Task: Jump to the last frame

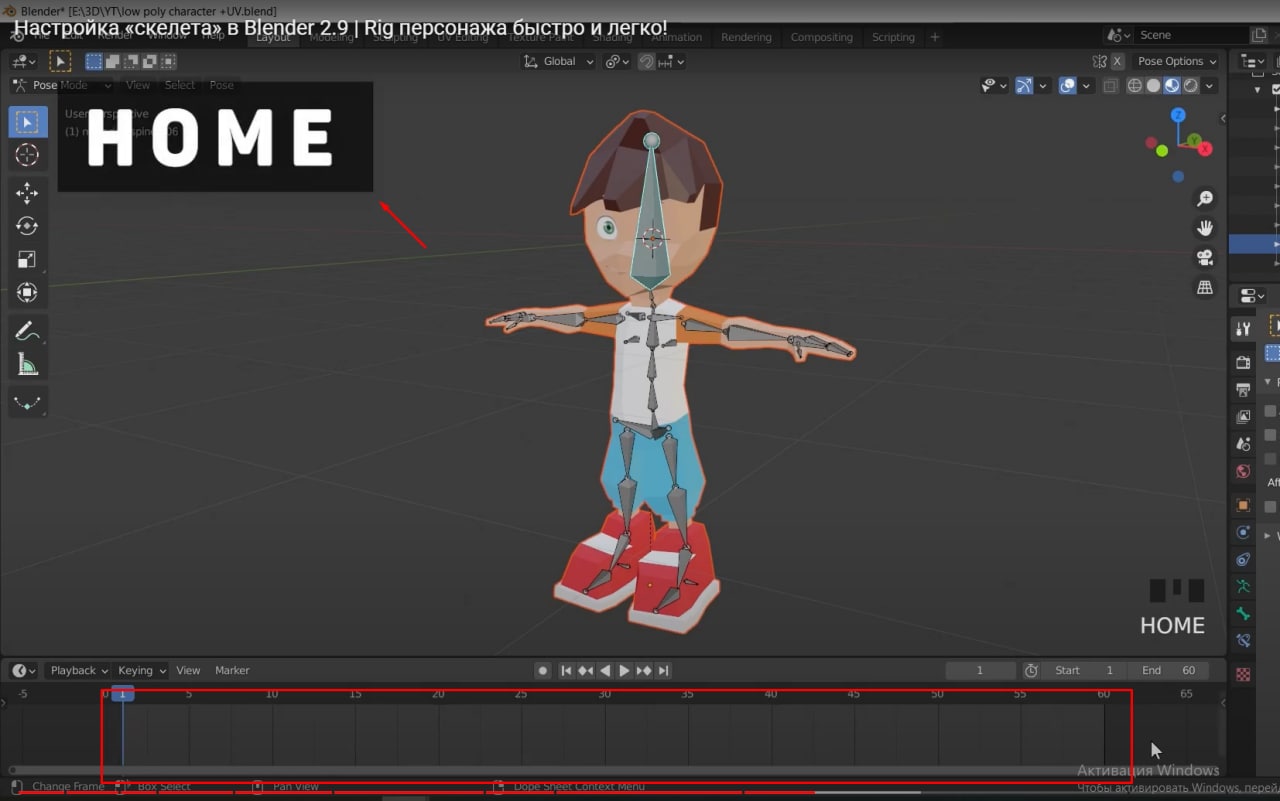Action: coord(663,670)
